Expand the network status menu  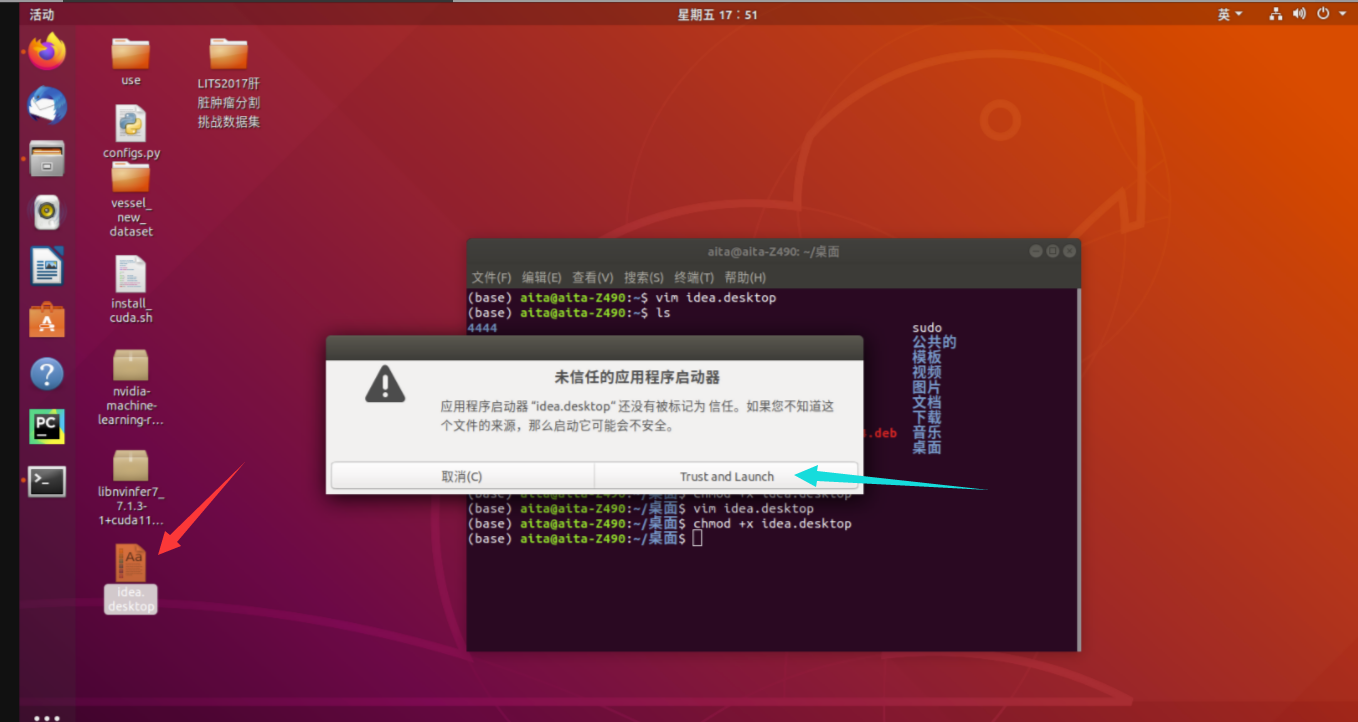(x=1273, y=13)
